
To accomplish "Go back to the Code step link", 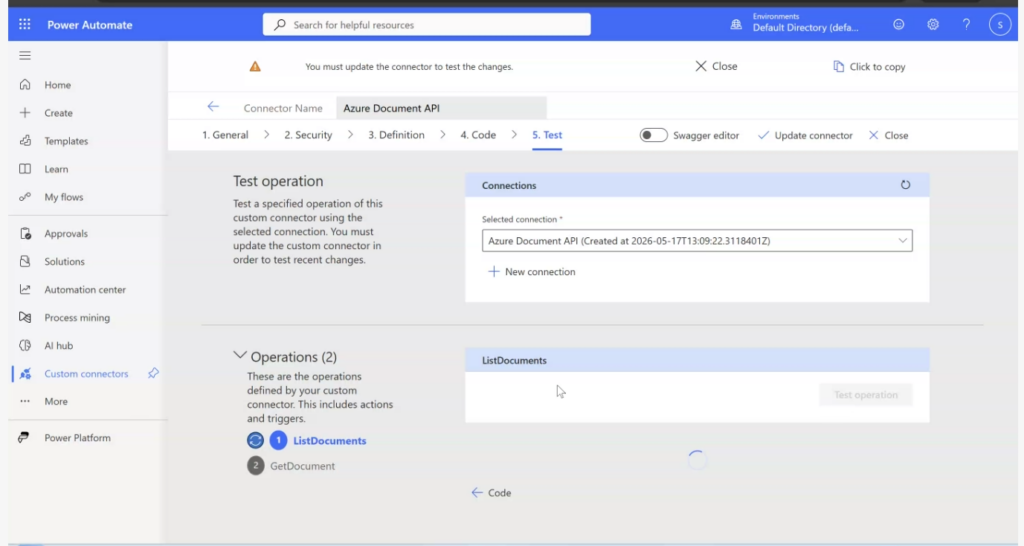I will [x=491, y=493].
